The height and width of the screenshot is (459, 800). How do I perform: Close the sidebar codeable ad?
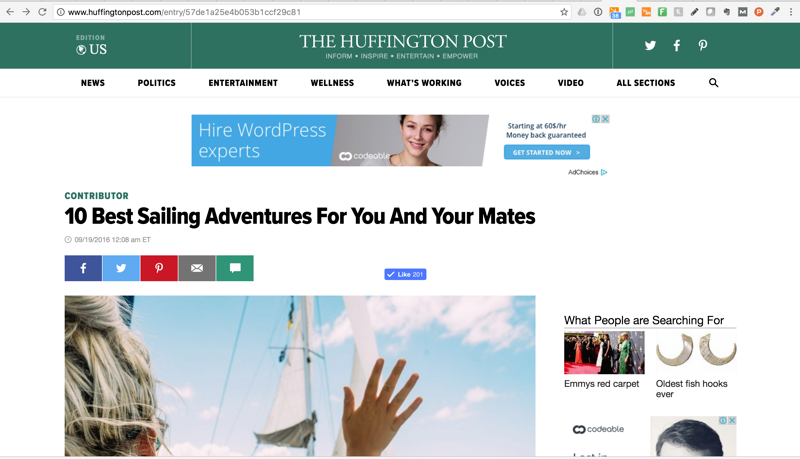click(x=732, y=420)
